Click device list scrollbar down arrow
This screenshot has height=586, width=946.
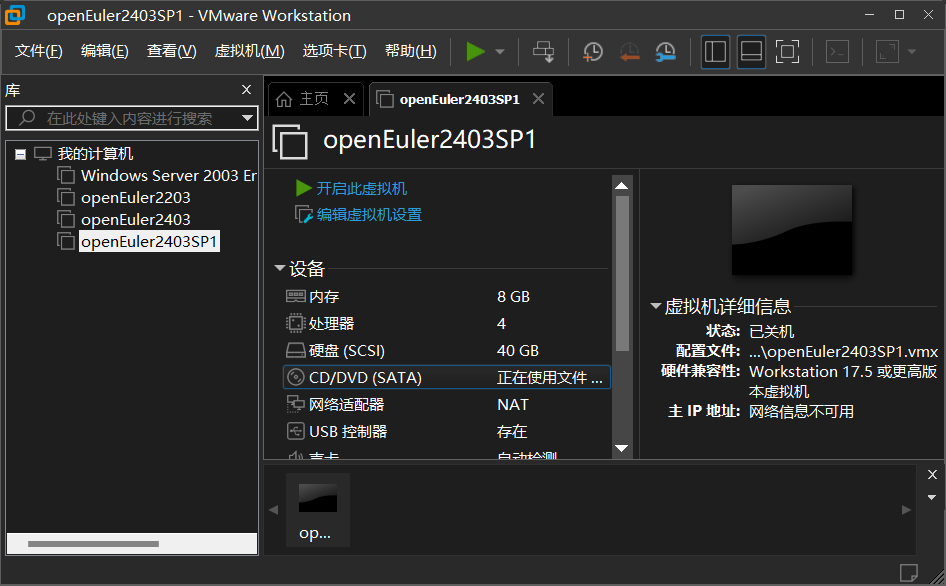tap(621, 448)
